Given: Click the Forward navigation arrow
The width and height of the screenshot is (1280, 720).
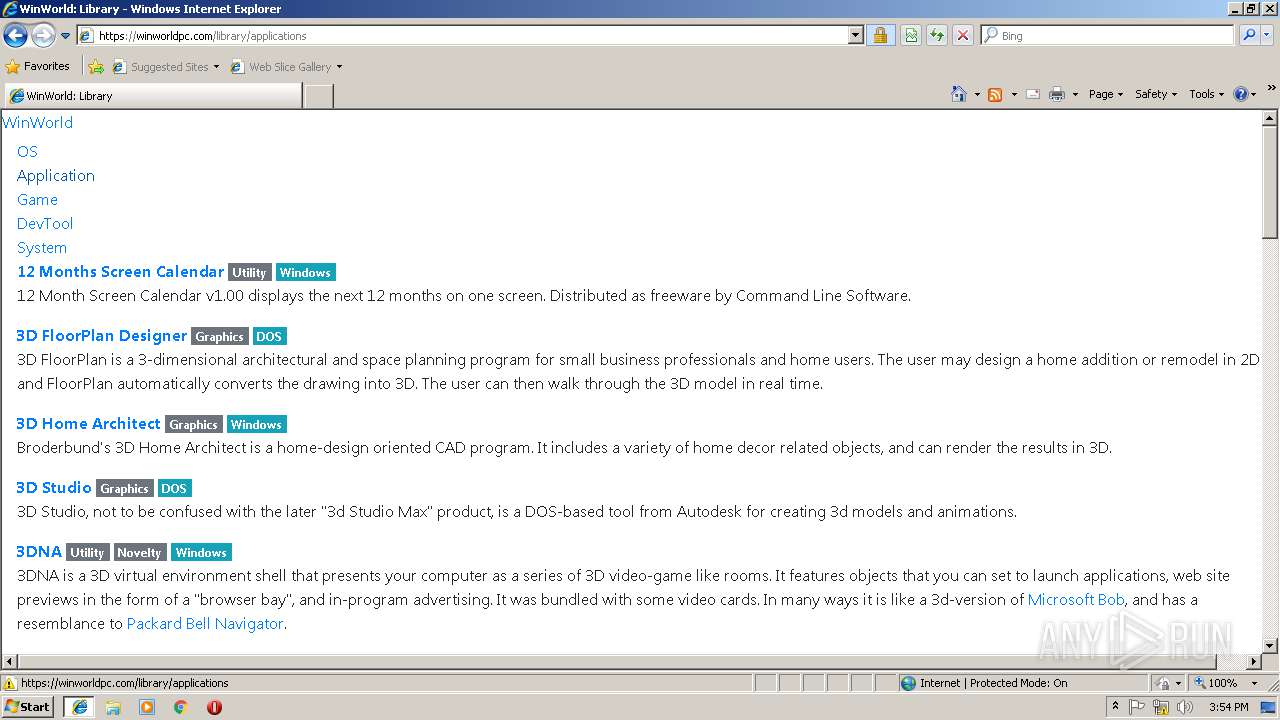Looking at the screenshot, I should [x=43, y=36].
